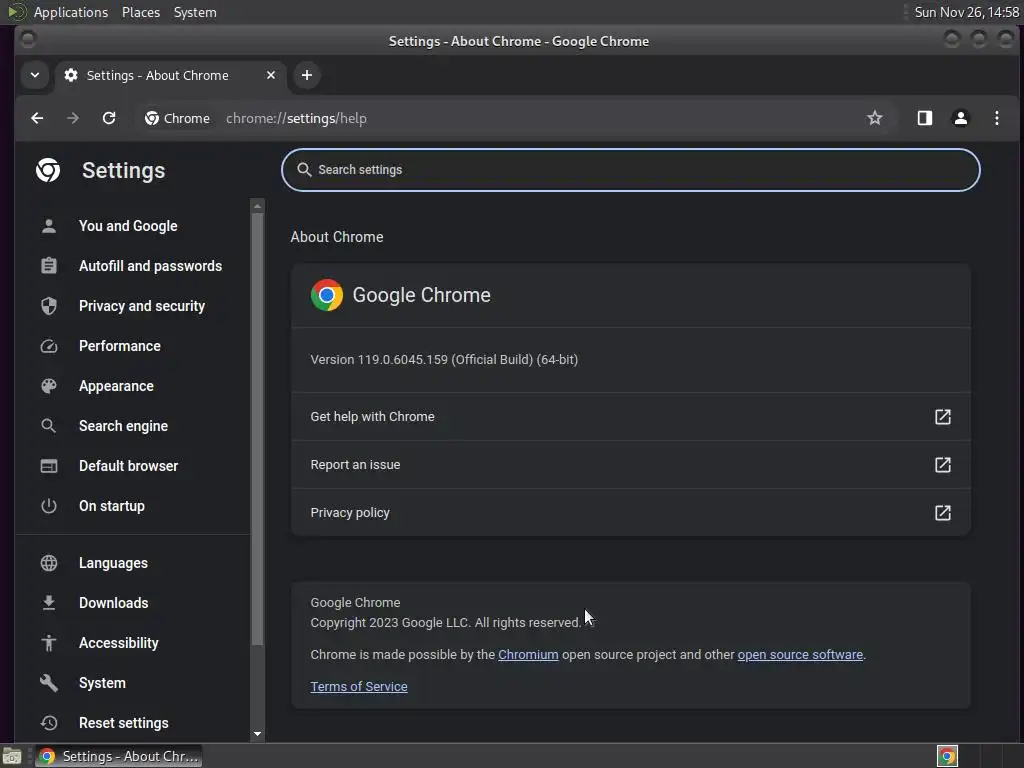
Task: Follow the Chromium link
Action: click(528, 654)
